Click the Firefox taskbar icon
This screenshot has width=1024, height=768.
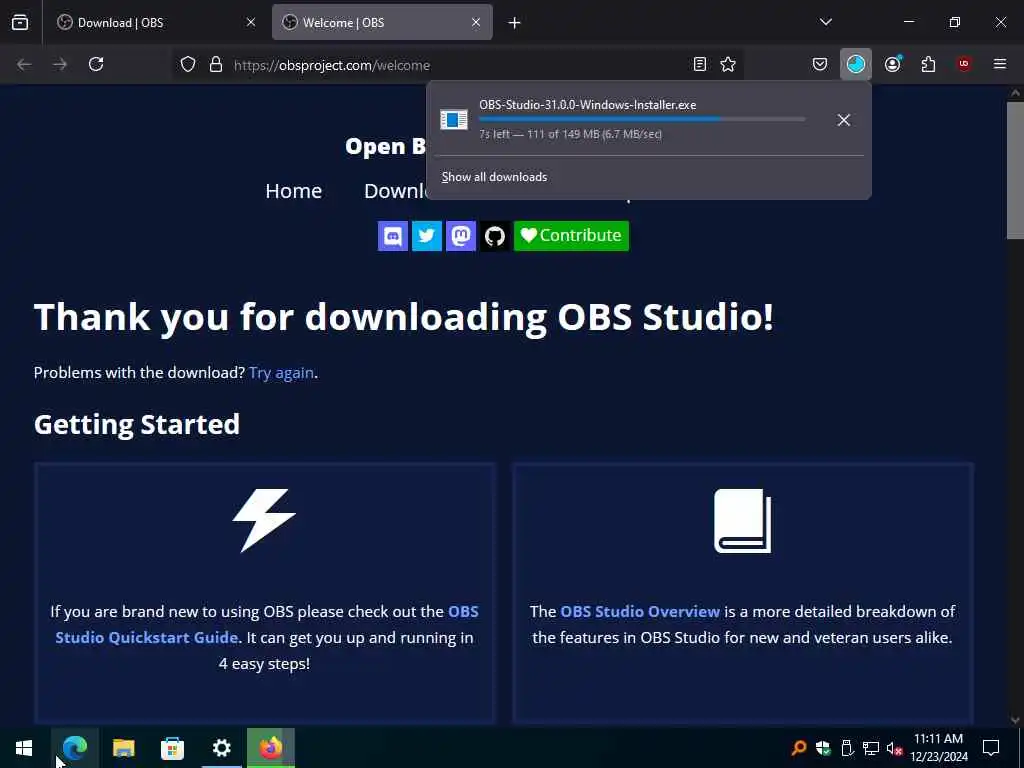point(271,748)
